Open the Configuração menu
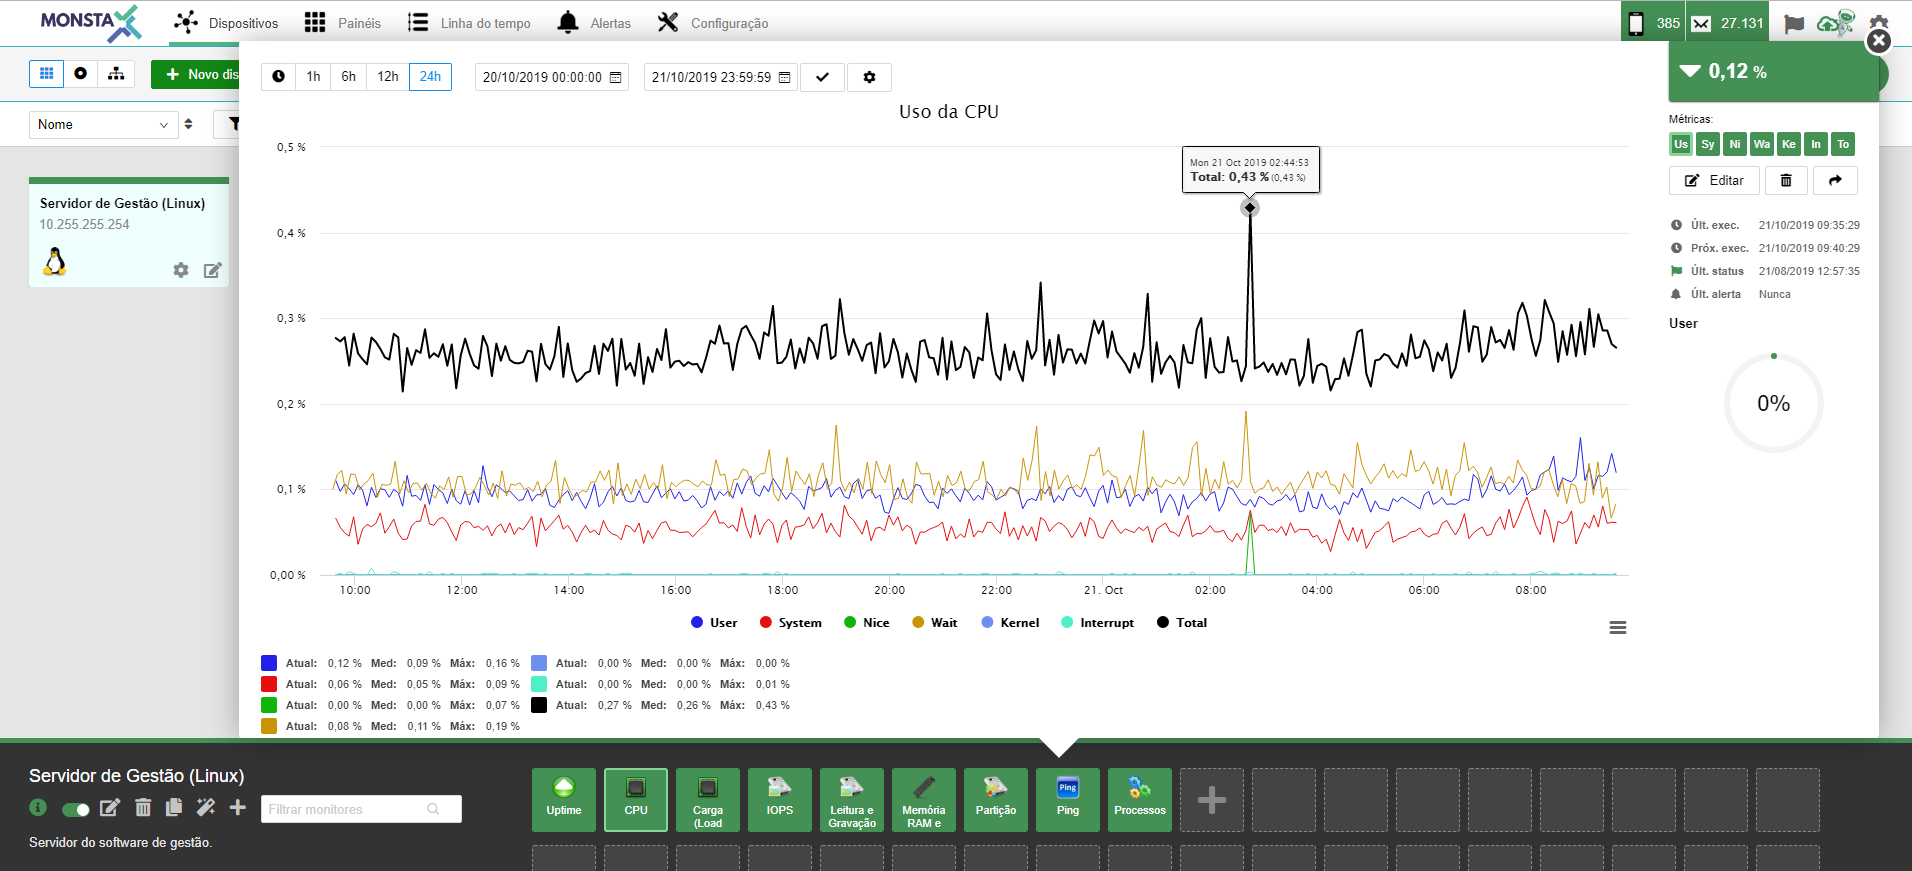1912x871 pixels. (x=713, y=23)
